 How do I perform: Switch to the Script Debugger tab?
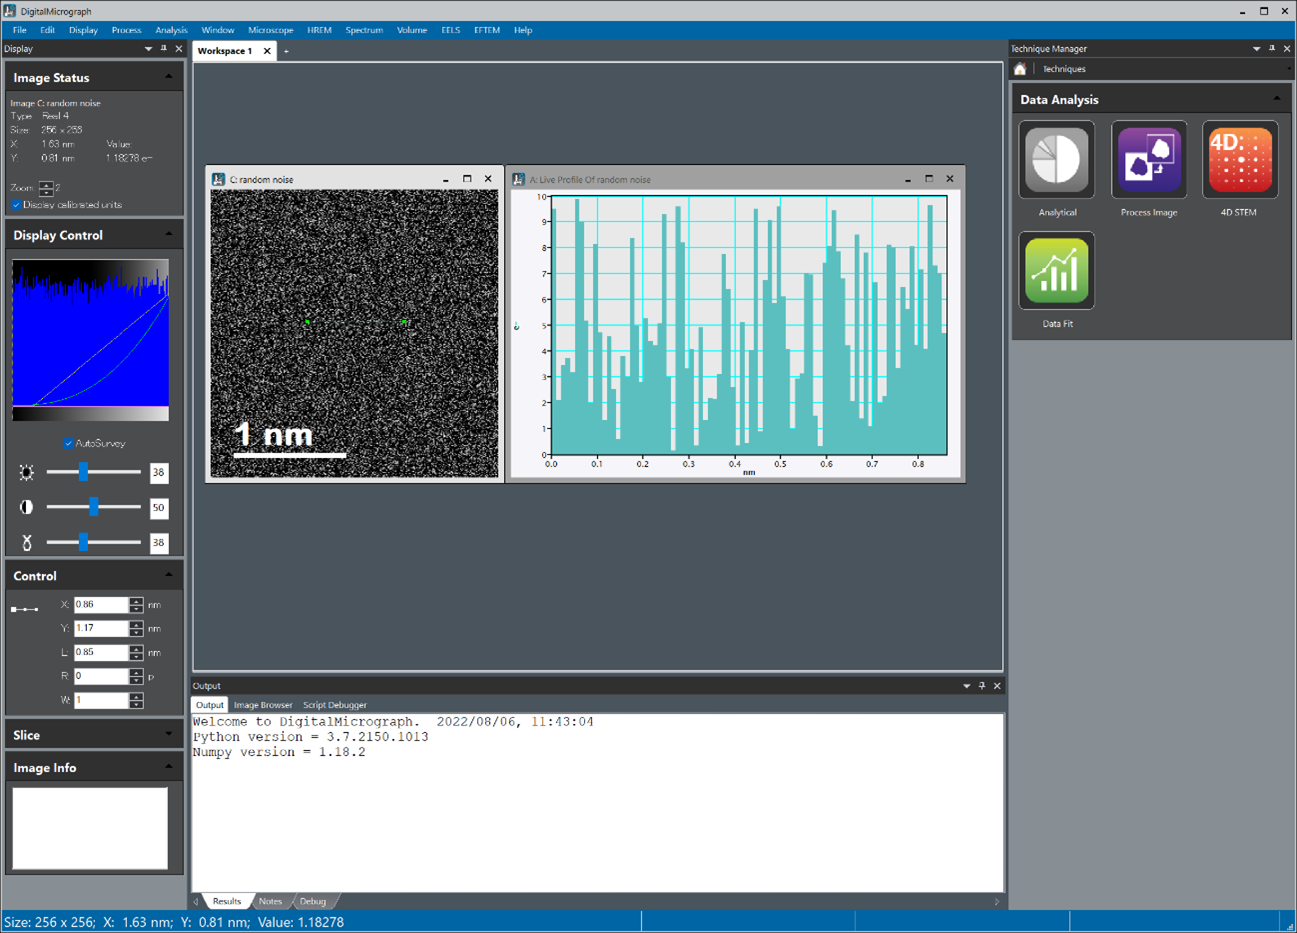coord(335,705)
